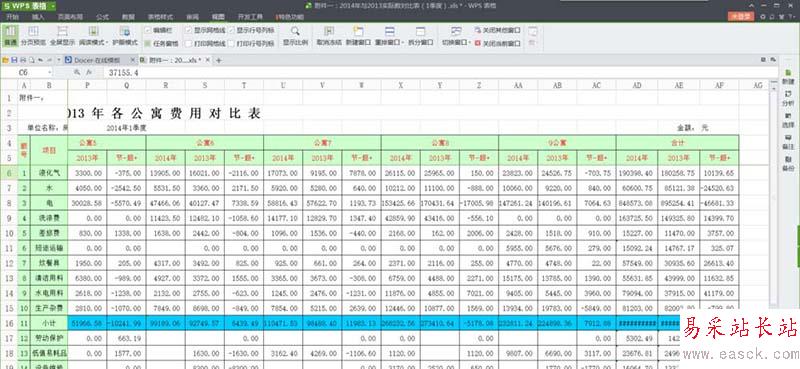This screenshot has height=369, width=800.
Task: Open the 开始 ribbon tab
Action: coord(13,17)
